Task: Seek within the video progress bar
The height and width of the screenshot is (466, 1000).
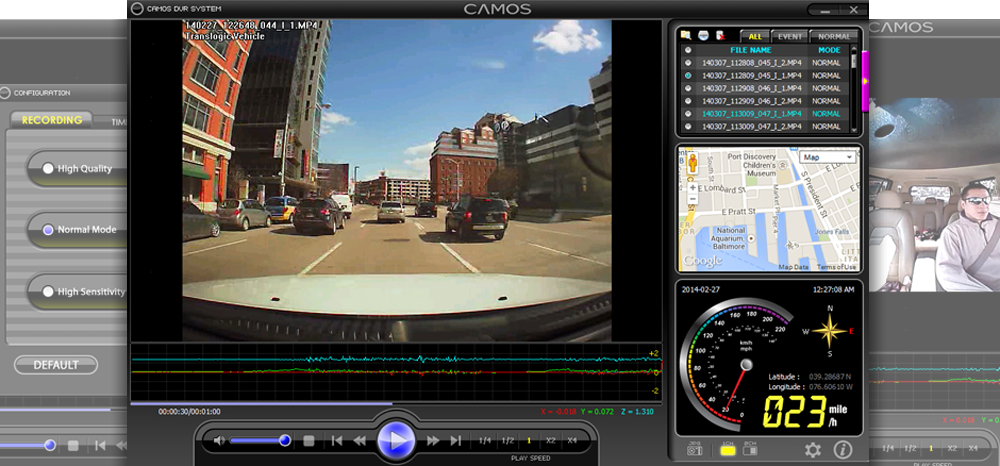Action: [396, 403]
